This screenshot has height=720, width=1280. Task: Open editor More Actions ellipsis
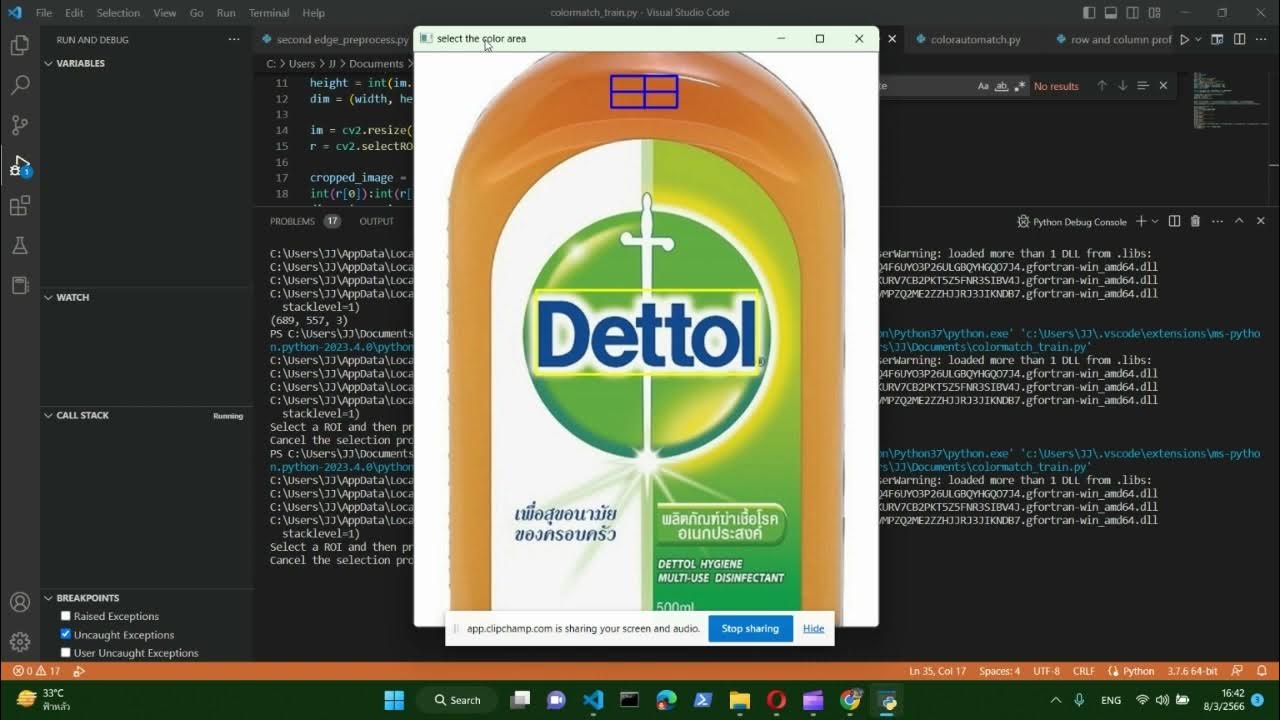pos(1261,40)
